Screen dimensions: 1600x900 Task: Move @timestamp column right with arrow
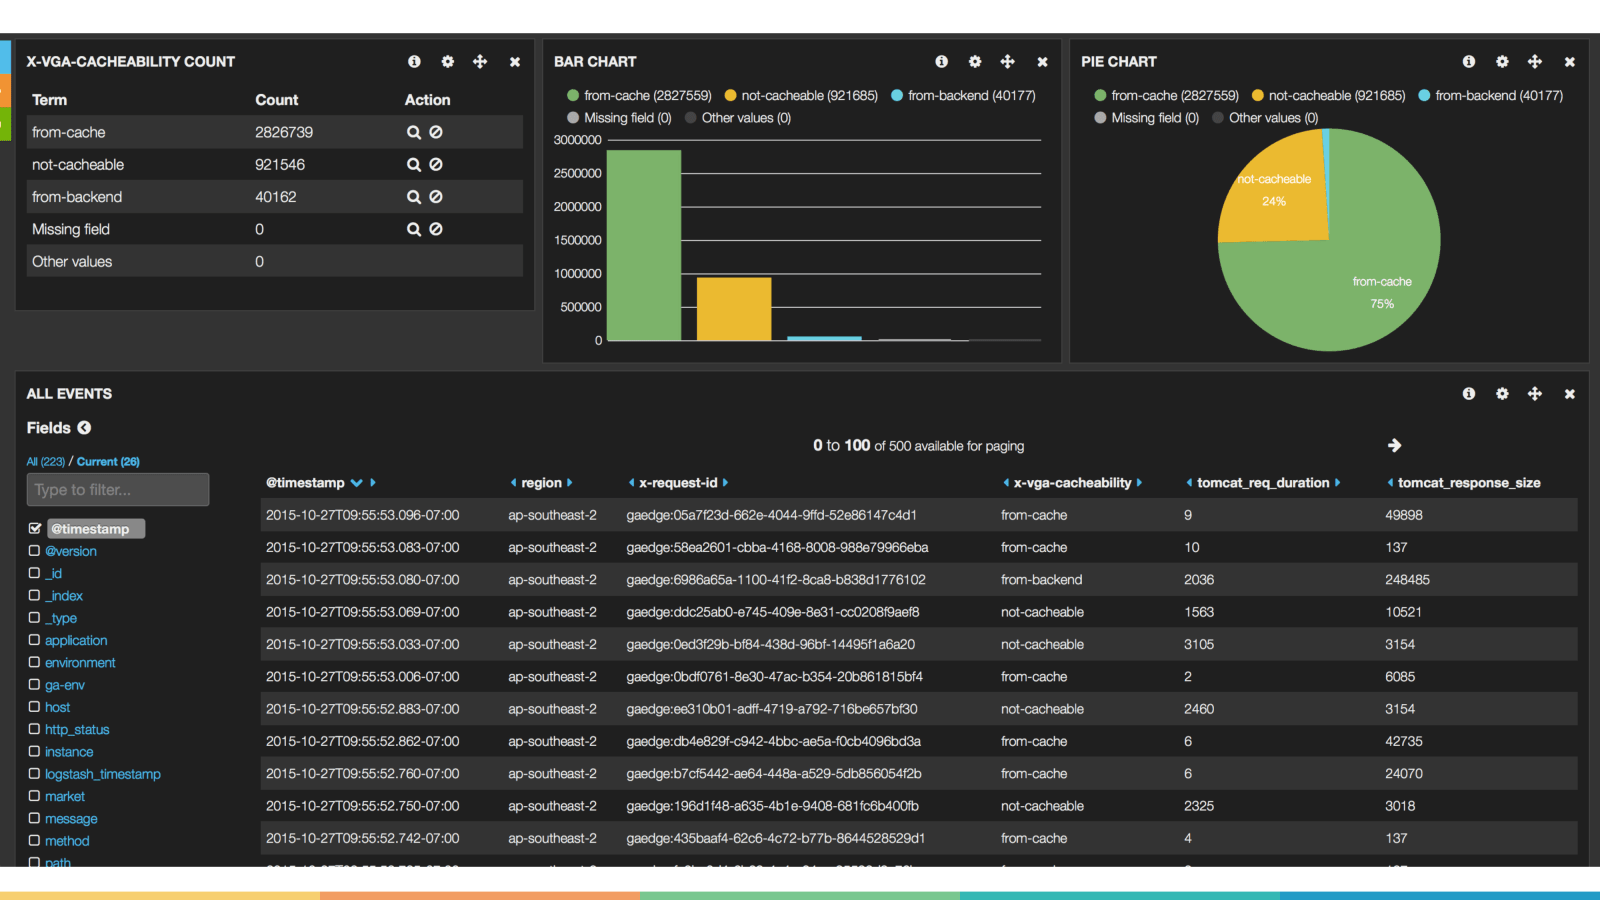(373, 483)
